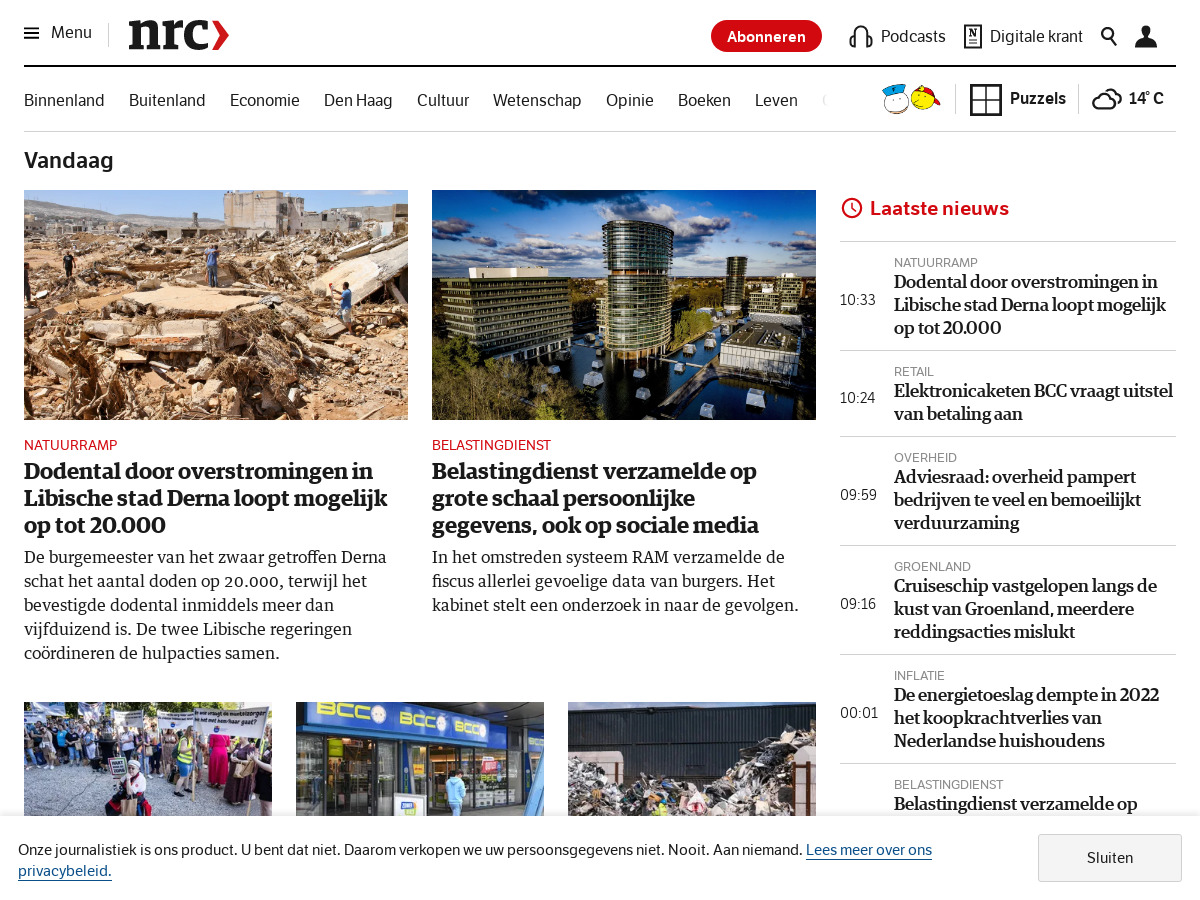The image size is (1200, 900).
Task: Open the user account profile icon
Action: [1145, 37]
